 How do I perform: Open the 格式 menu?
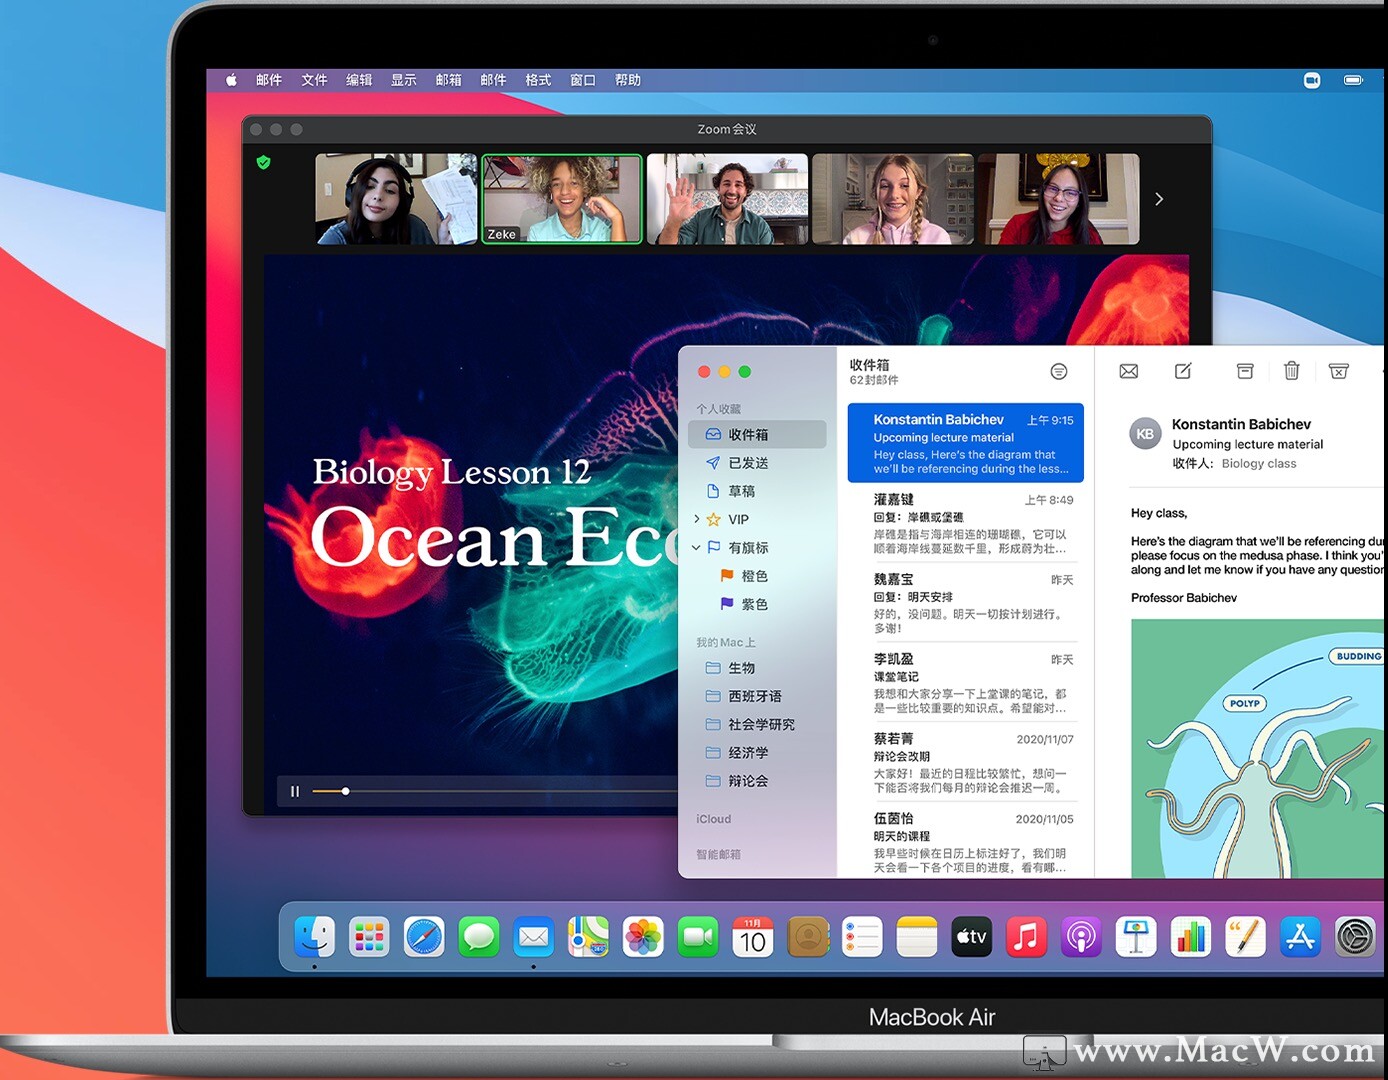[538, 80]
